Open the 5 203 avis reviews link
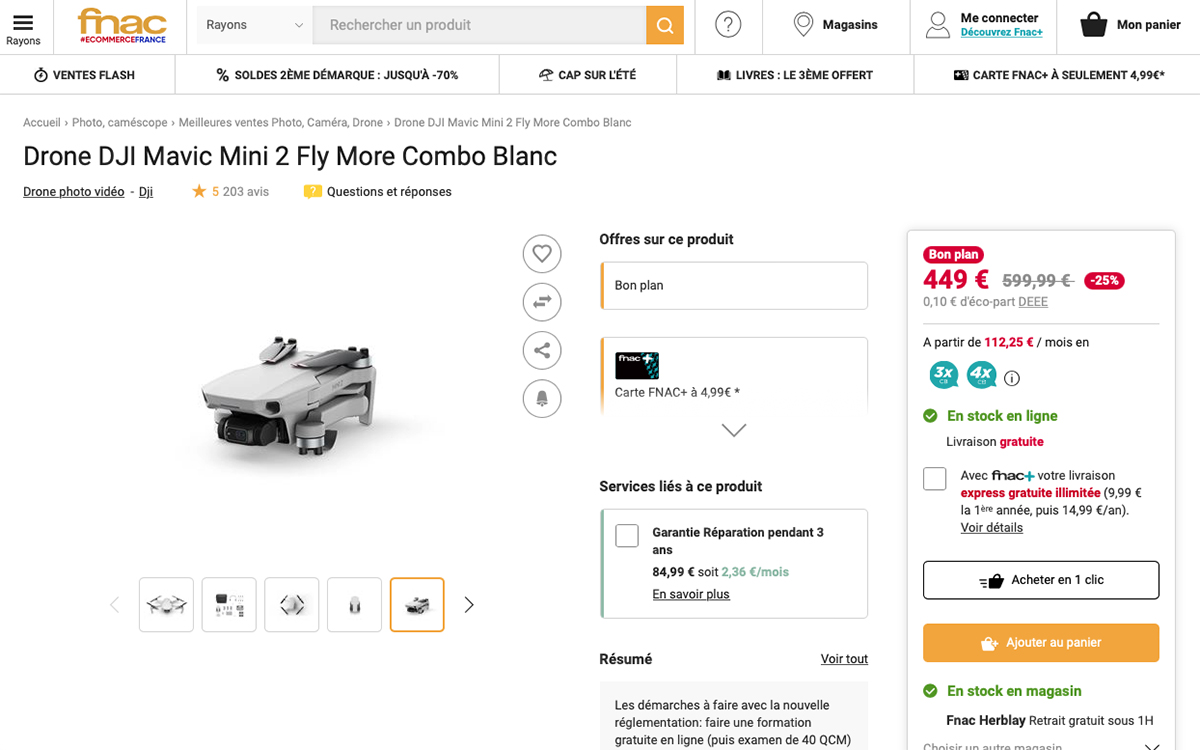Viewport: 1200px width, 750px height. (240, 192)
